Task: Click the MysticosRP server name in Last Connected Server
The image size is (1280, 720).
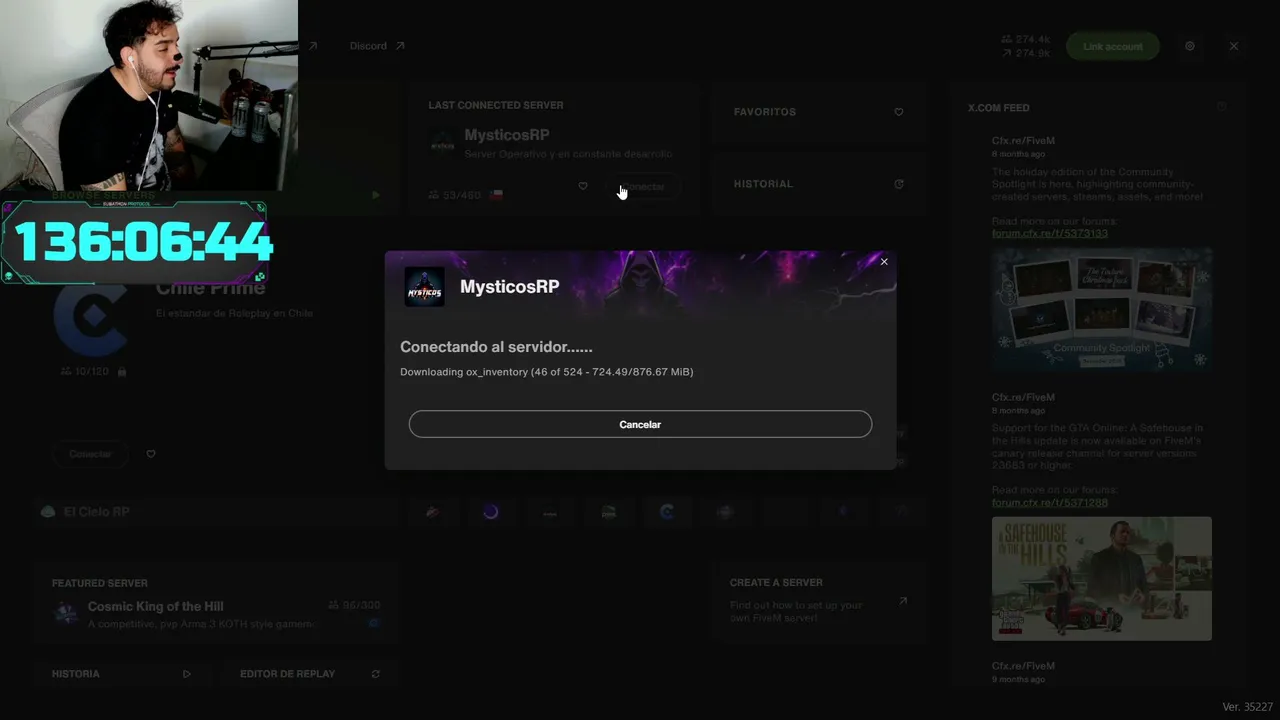Action: (507, 135)
